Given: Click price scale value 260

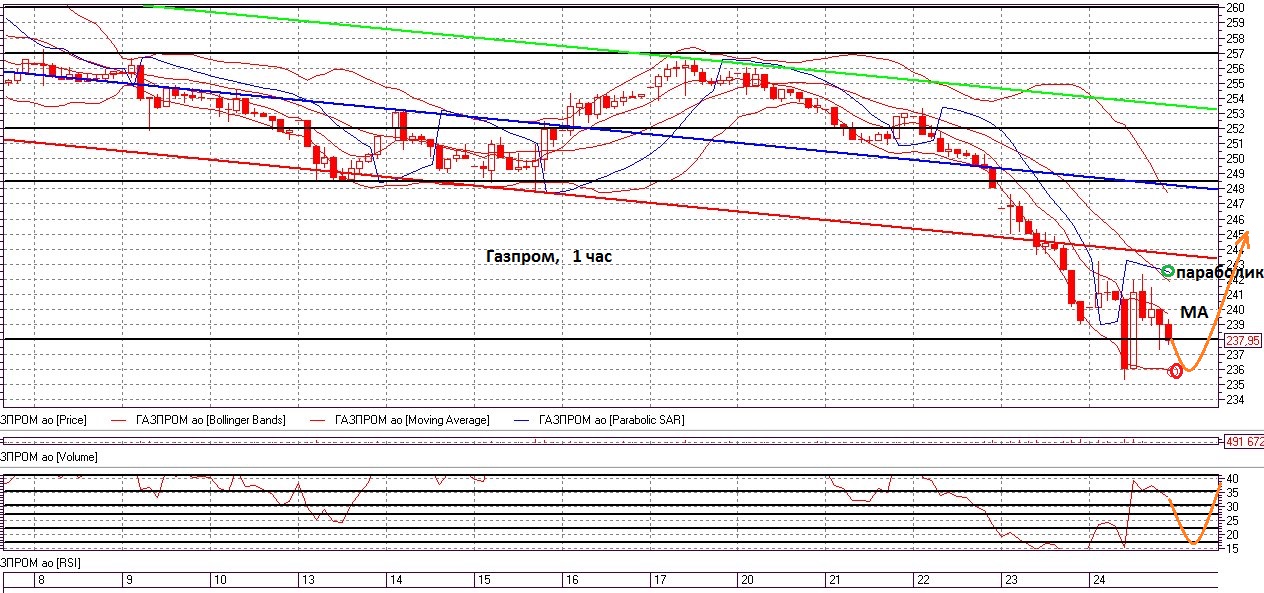Looking at the screenshot, I should (1235, 8).
